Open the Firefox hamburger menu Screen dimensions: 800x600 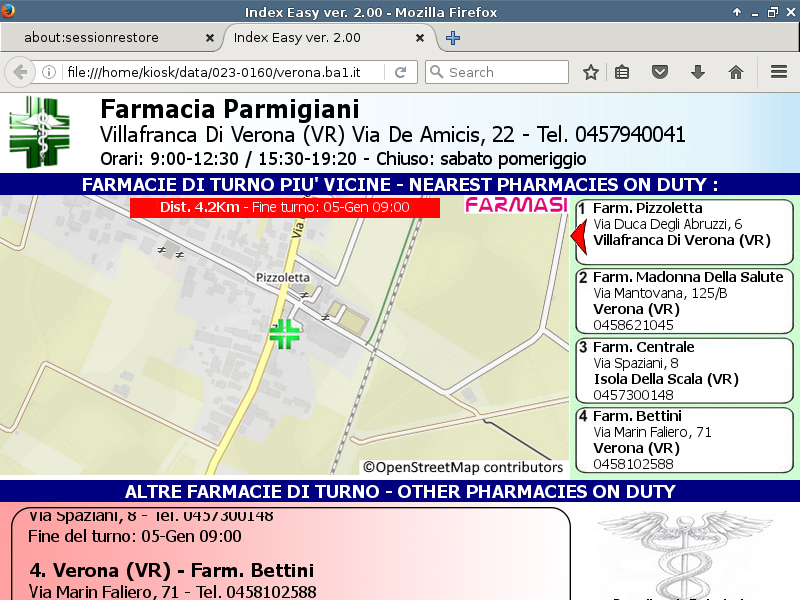[x=779, y=72]
